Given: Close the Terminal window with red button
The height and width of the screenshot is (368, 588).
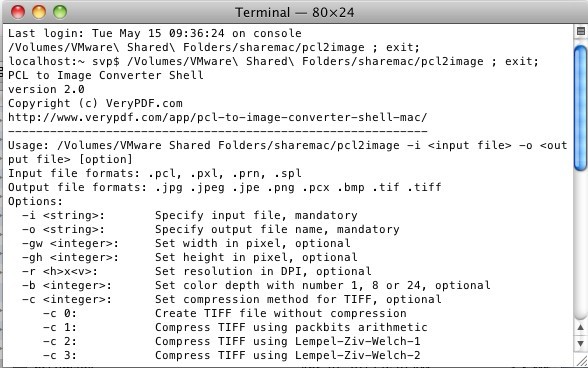Looking at the screenshot, I should tap(18, 12).
